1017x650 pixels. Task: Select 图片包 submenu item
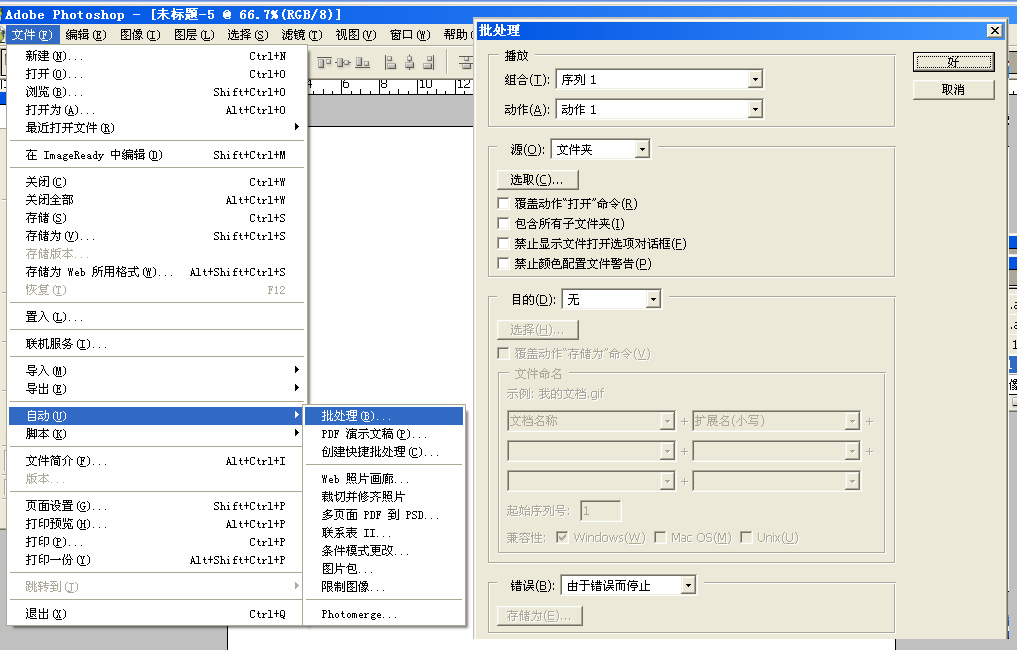tap(384, 569)
